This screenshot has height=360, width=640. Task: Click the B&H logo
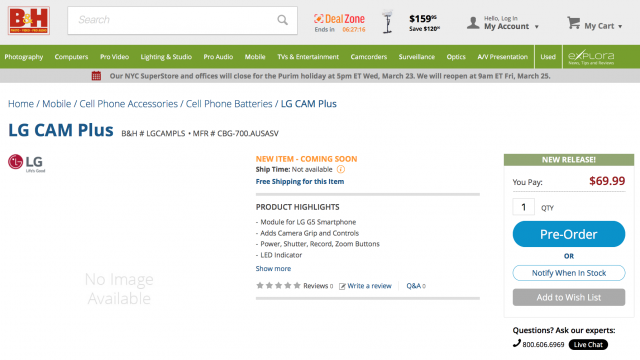[x=29, y=20]
